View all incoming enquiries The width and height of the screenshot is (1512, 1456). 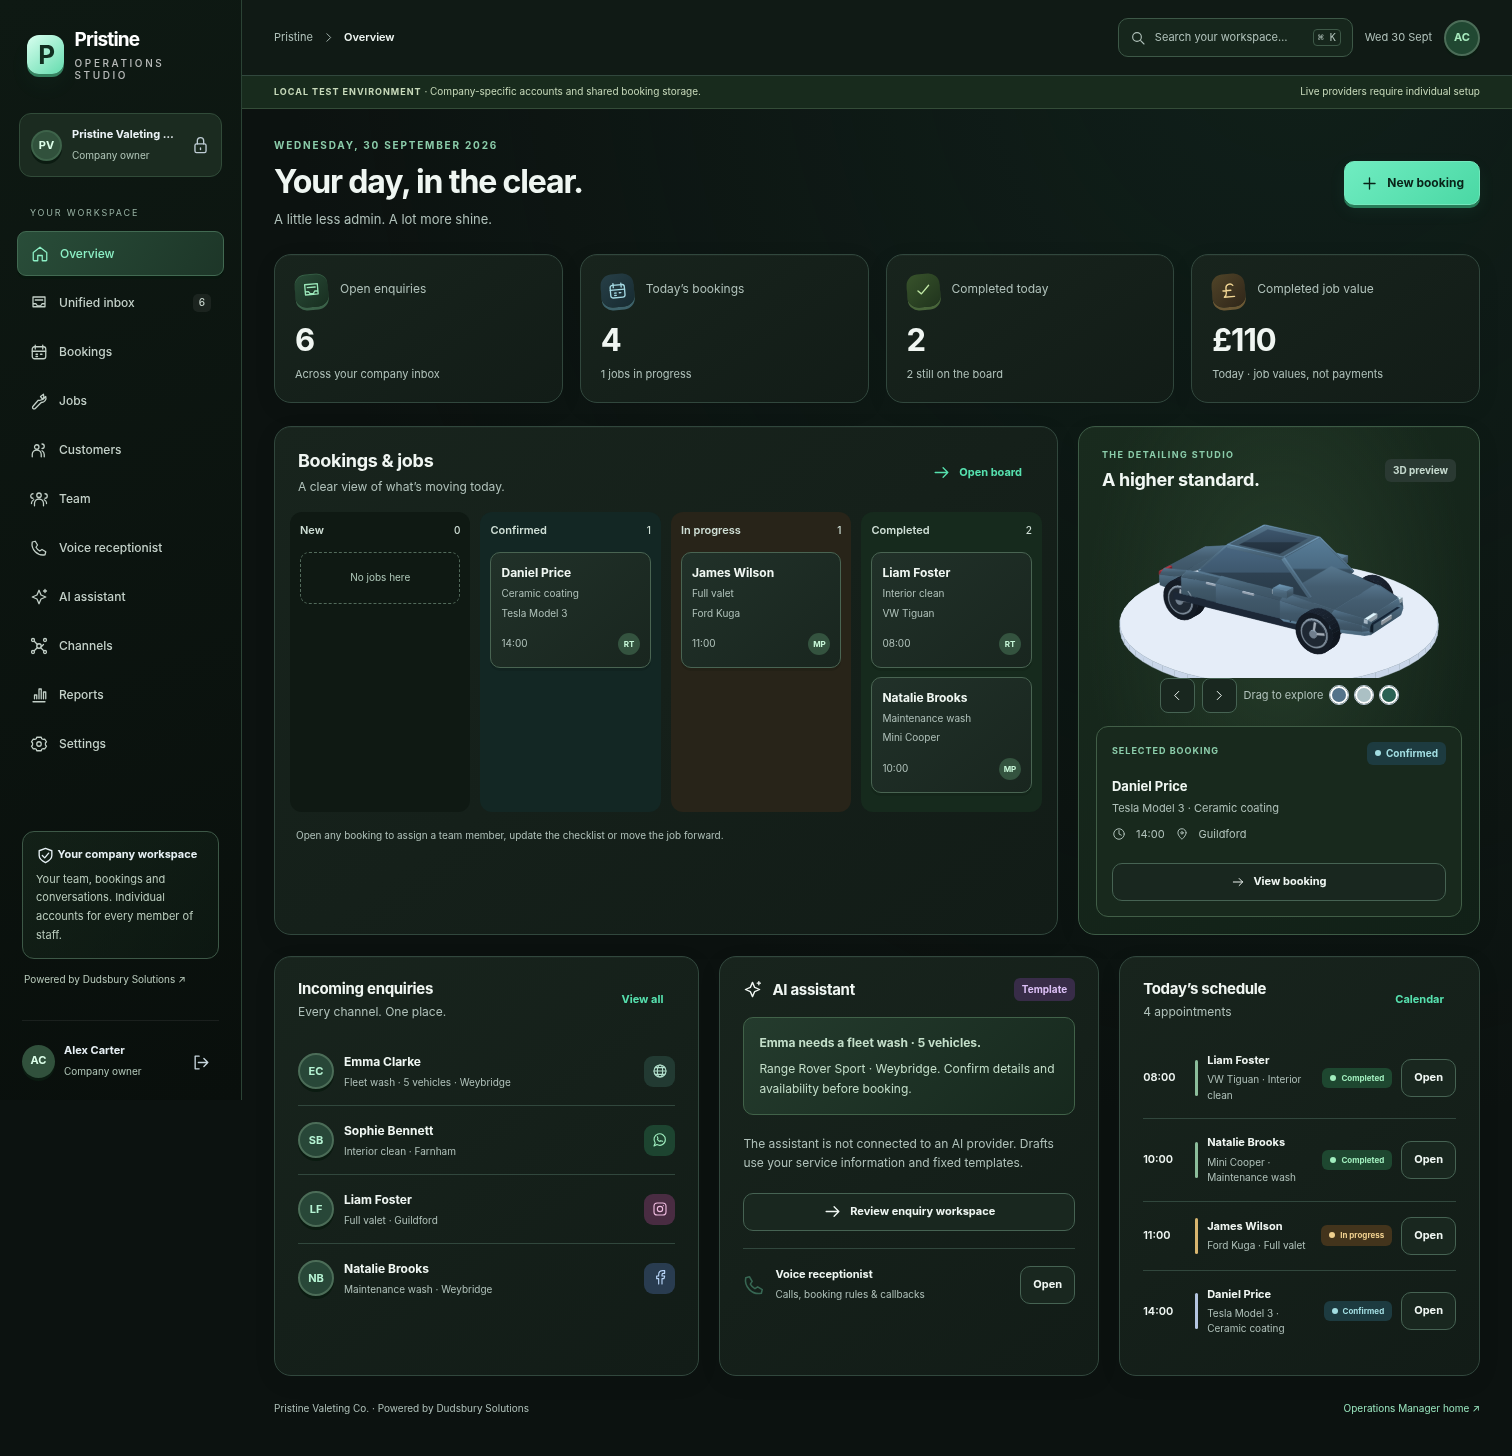642,999
